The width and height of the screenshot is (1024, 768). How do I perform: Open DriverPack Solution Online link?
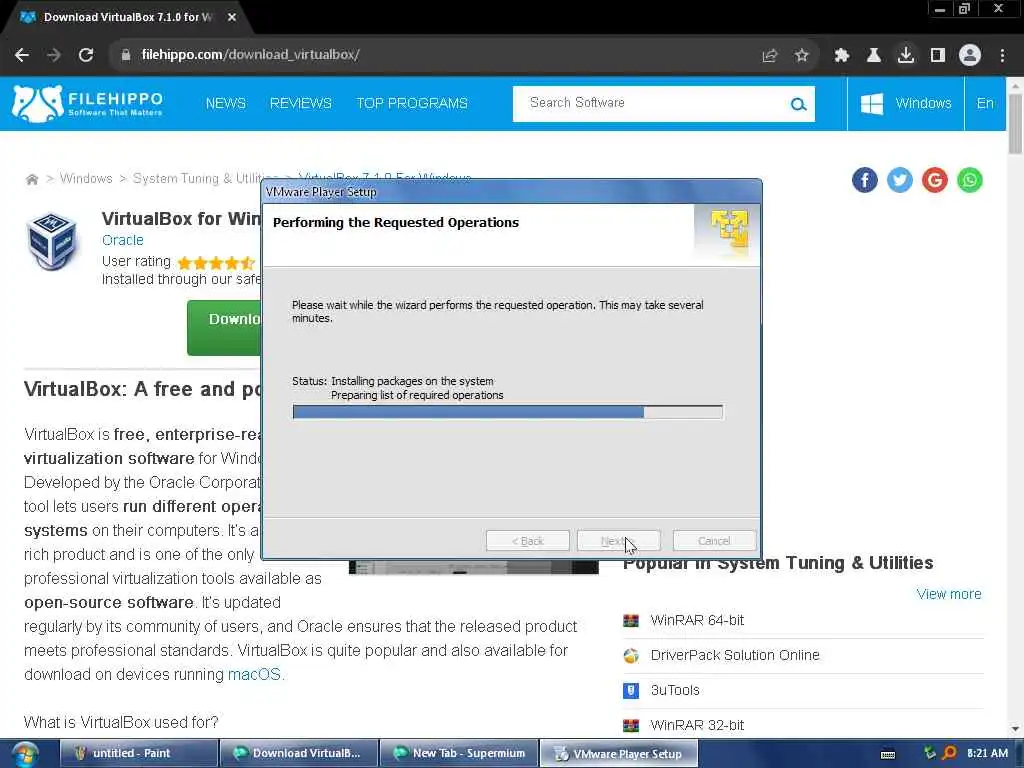[x=735, y=656]
